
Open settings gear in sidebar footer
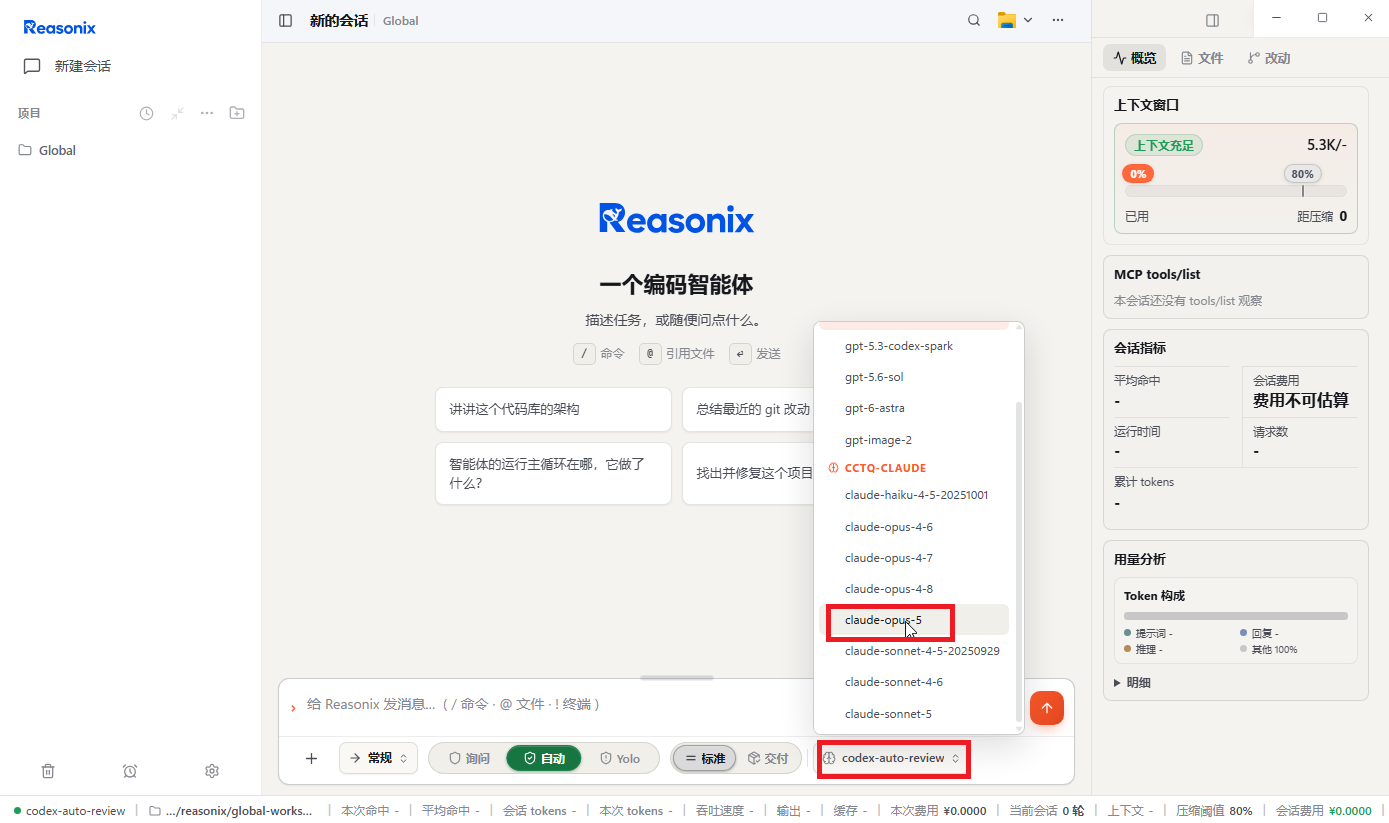[x=212, y=771]
